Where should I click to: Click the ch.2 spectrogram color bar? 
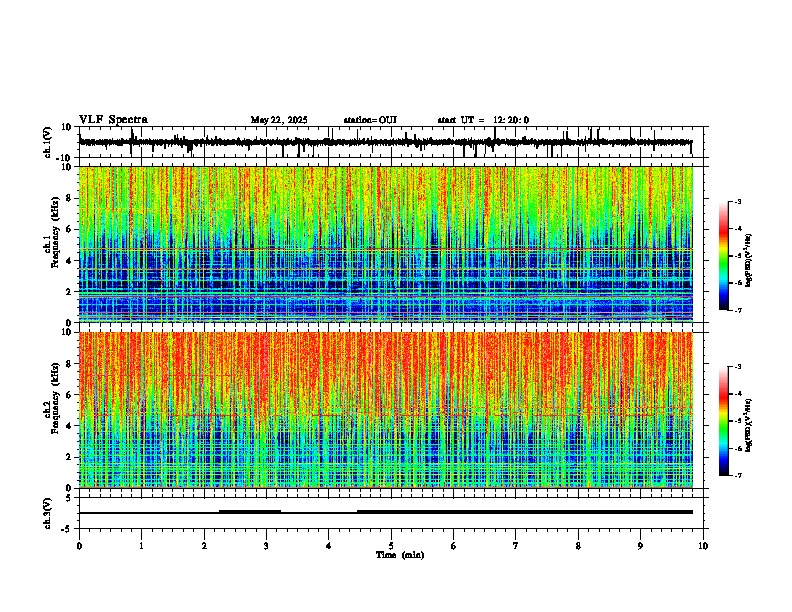(x=724, y=421)
